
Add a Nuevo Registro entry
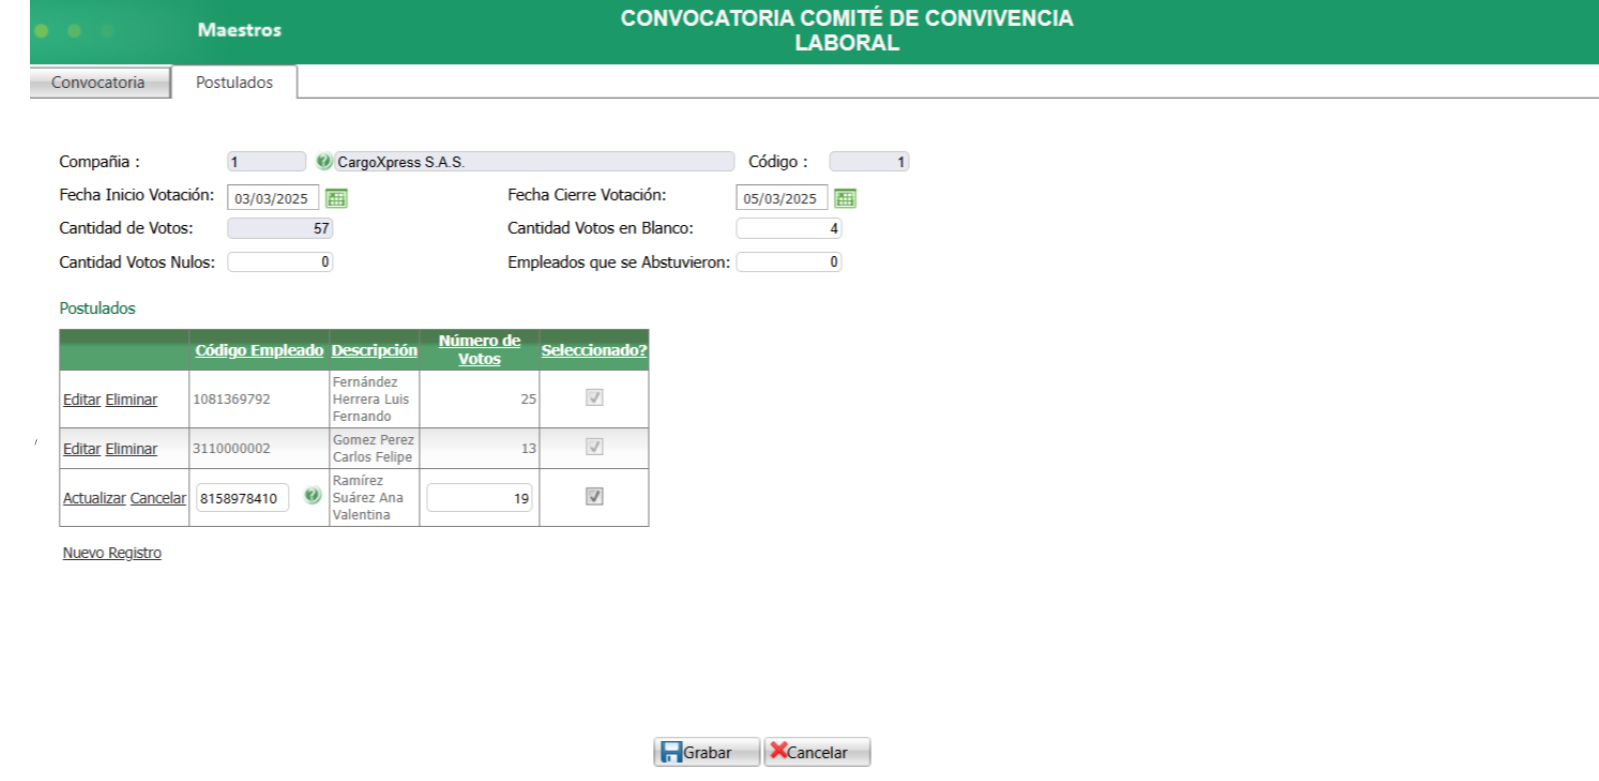(112, 553)
